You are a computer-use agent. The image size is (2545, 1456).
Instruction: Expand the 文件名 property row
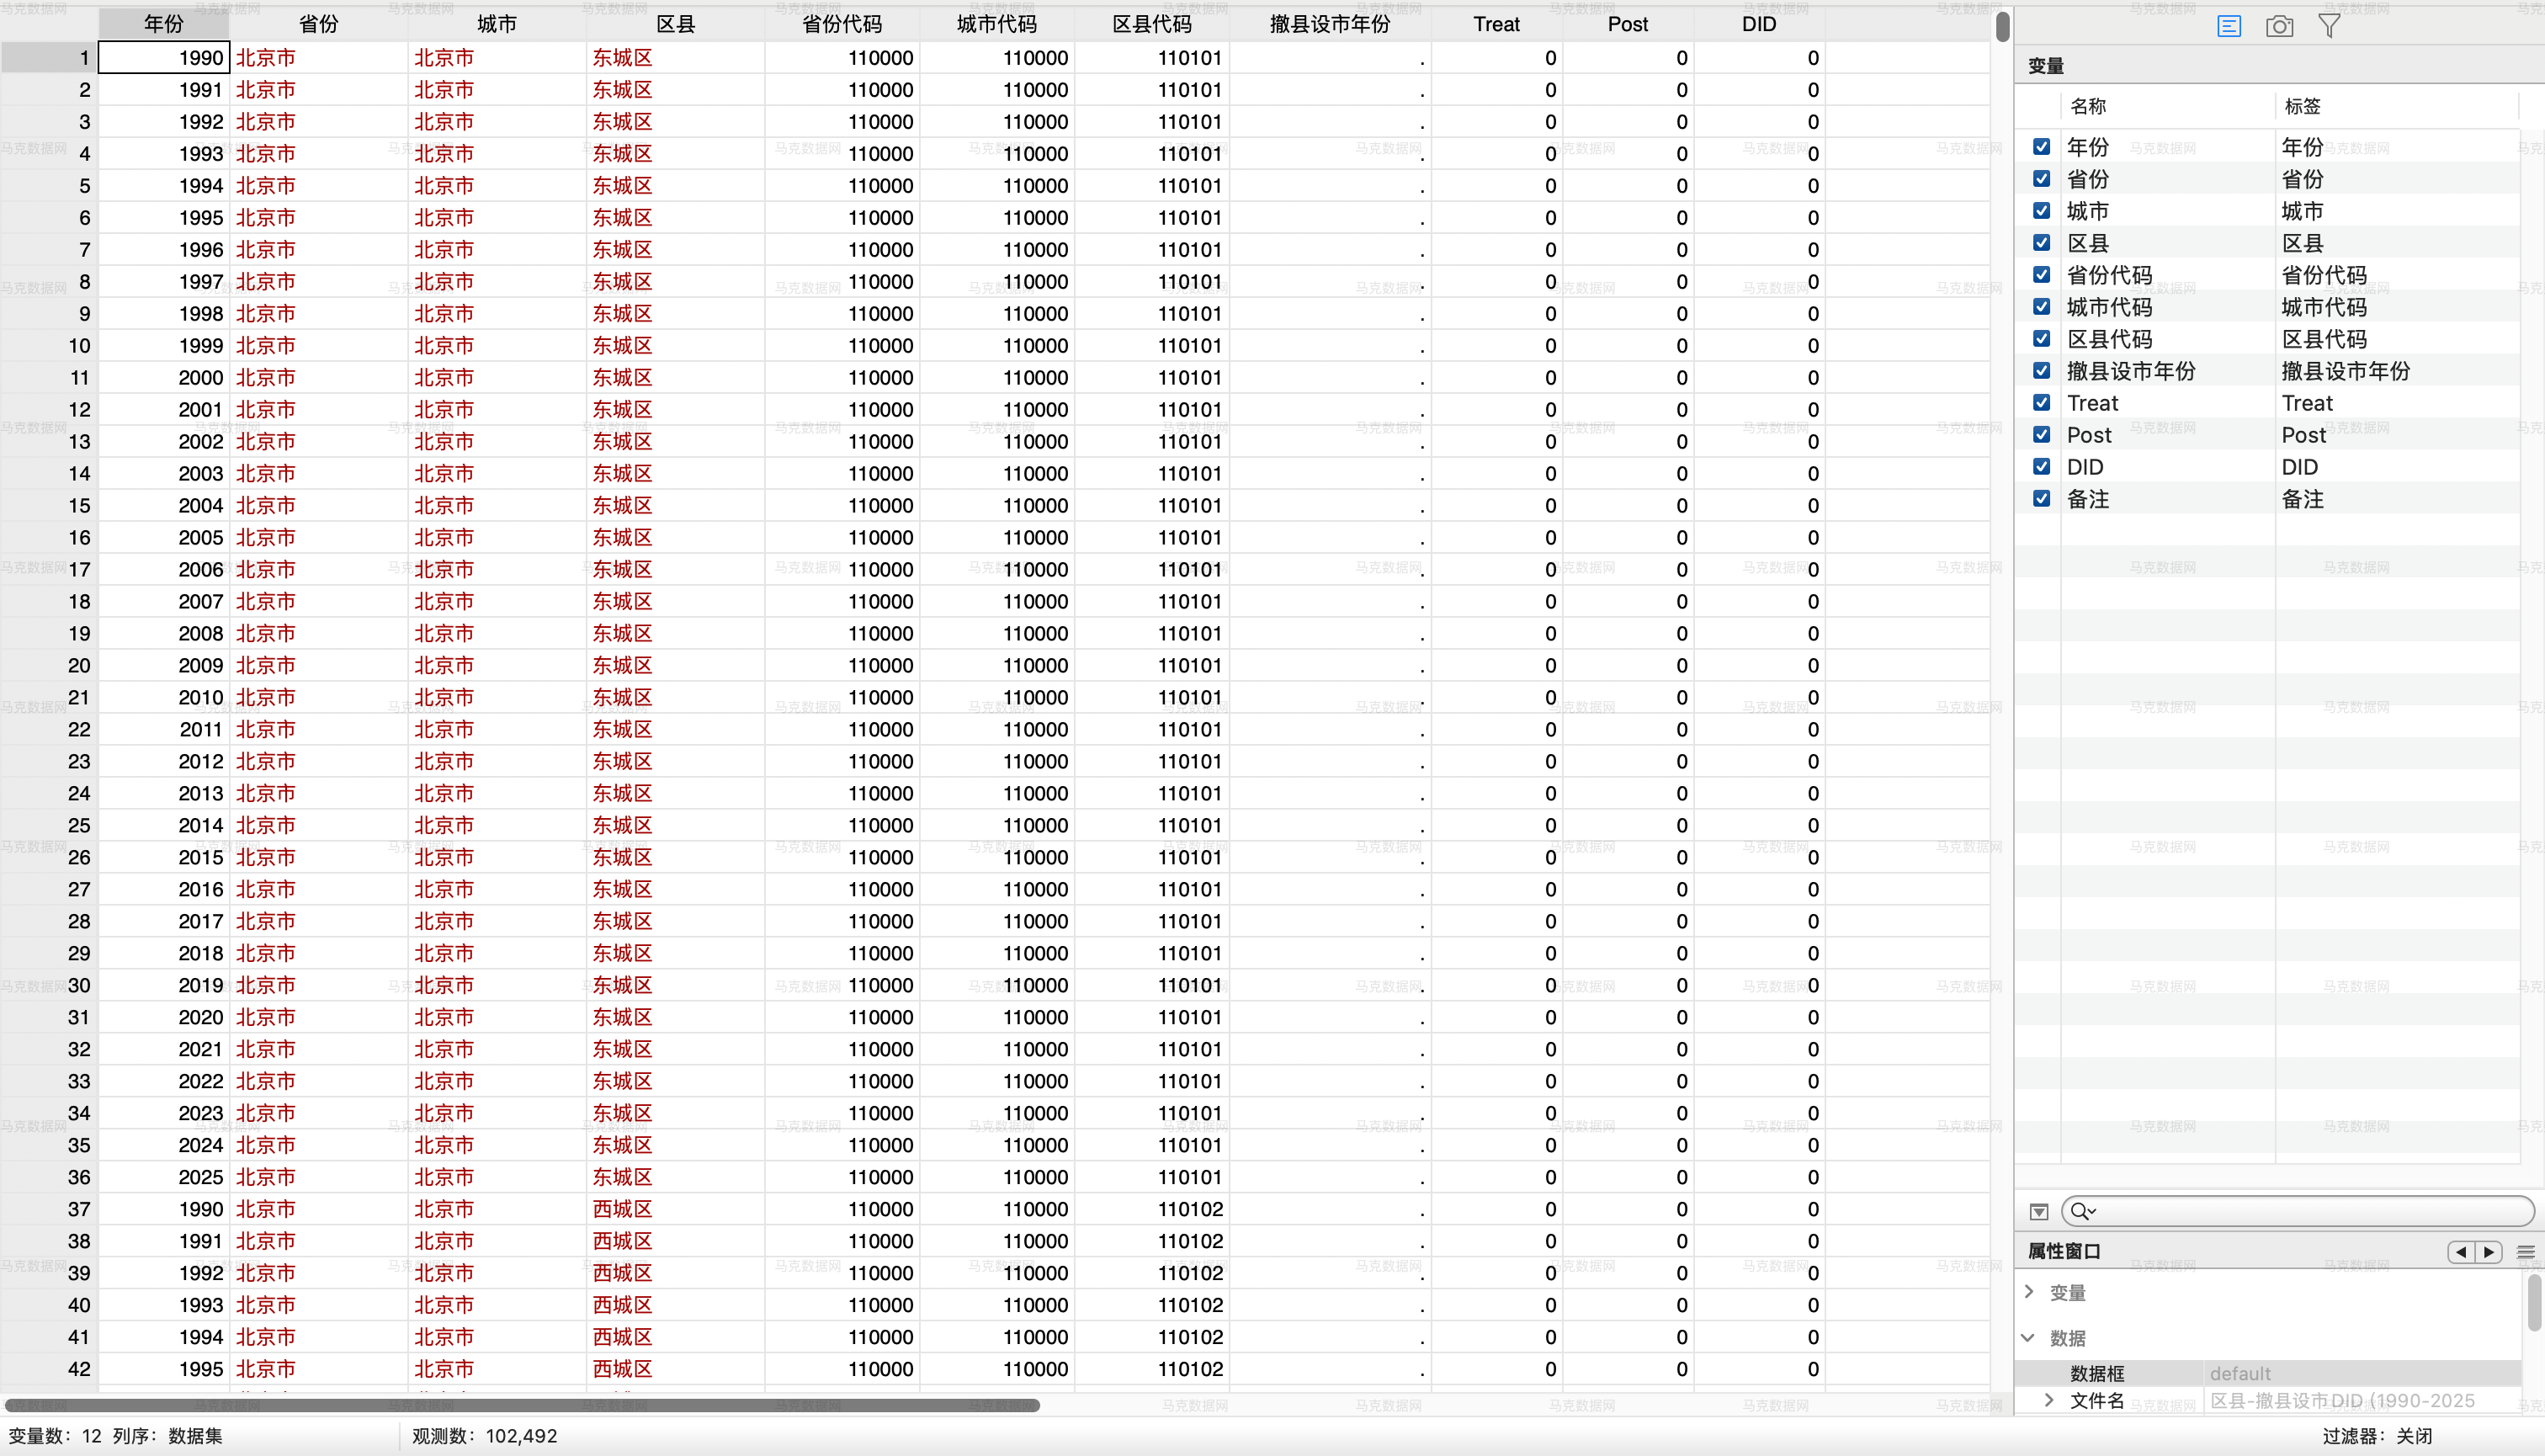tap(2049, 1400)
